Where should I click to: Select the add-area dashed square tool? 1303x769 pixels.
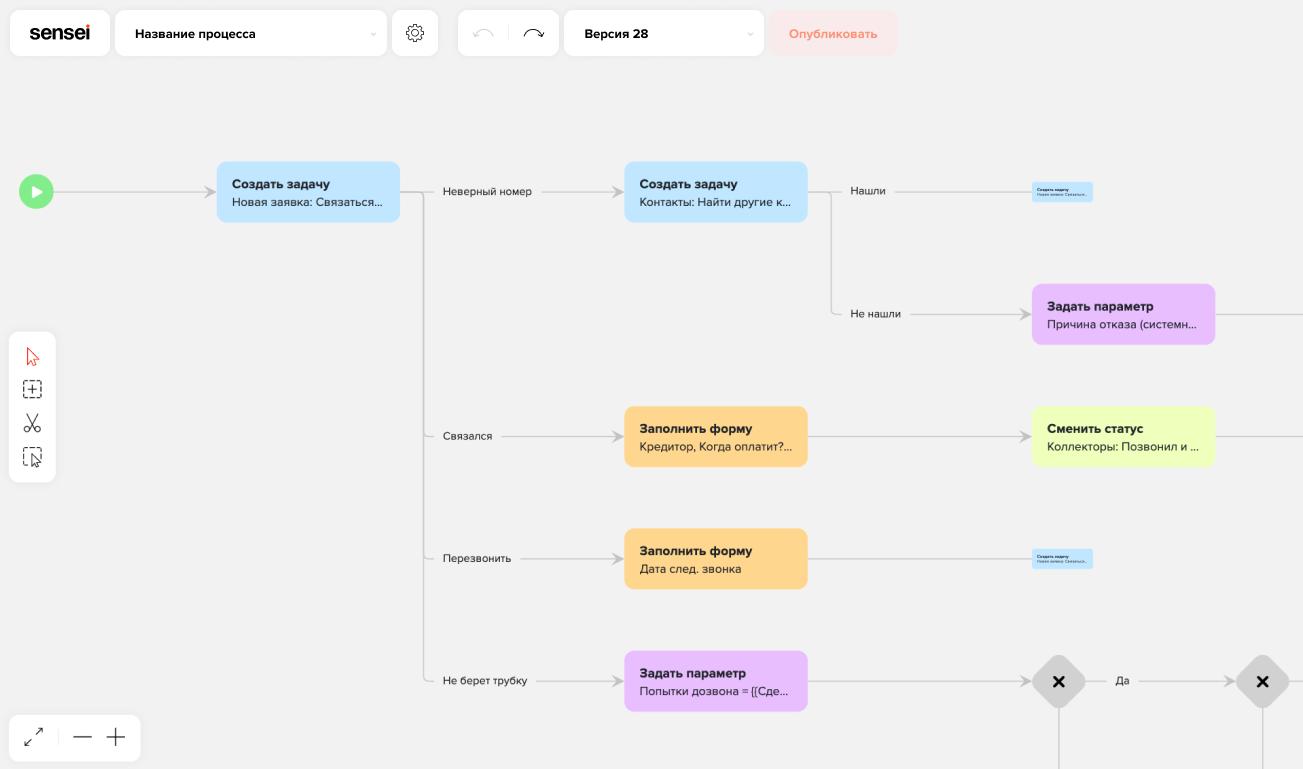pyautogui.click(x=33, y=390)
